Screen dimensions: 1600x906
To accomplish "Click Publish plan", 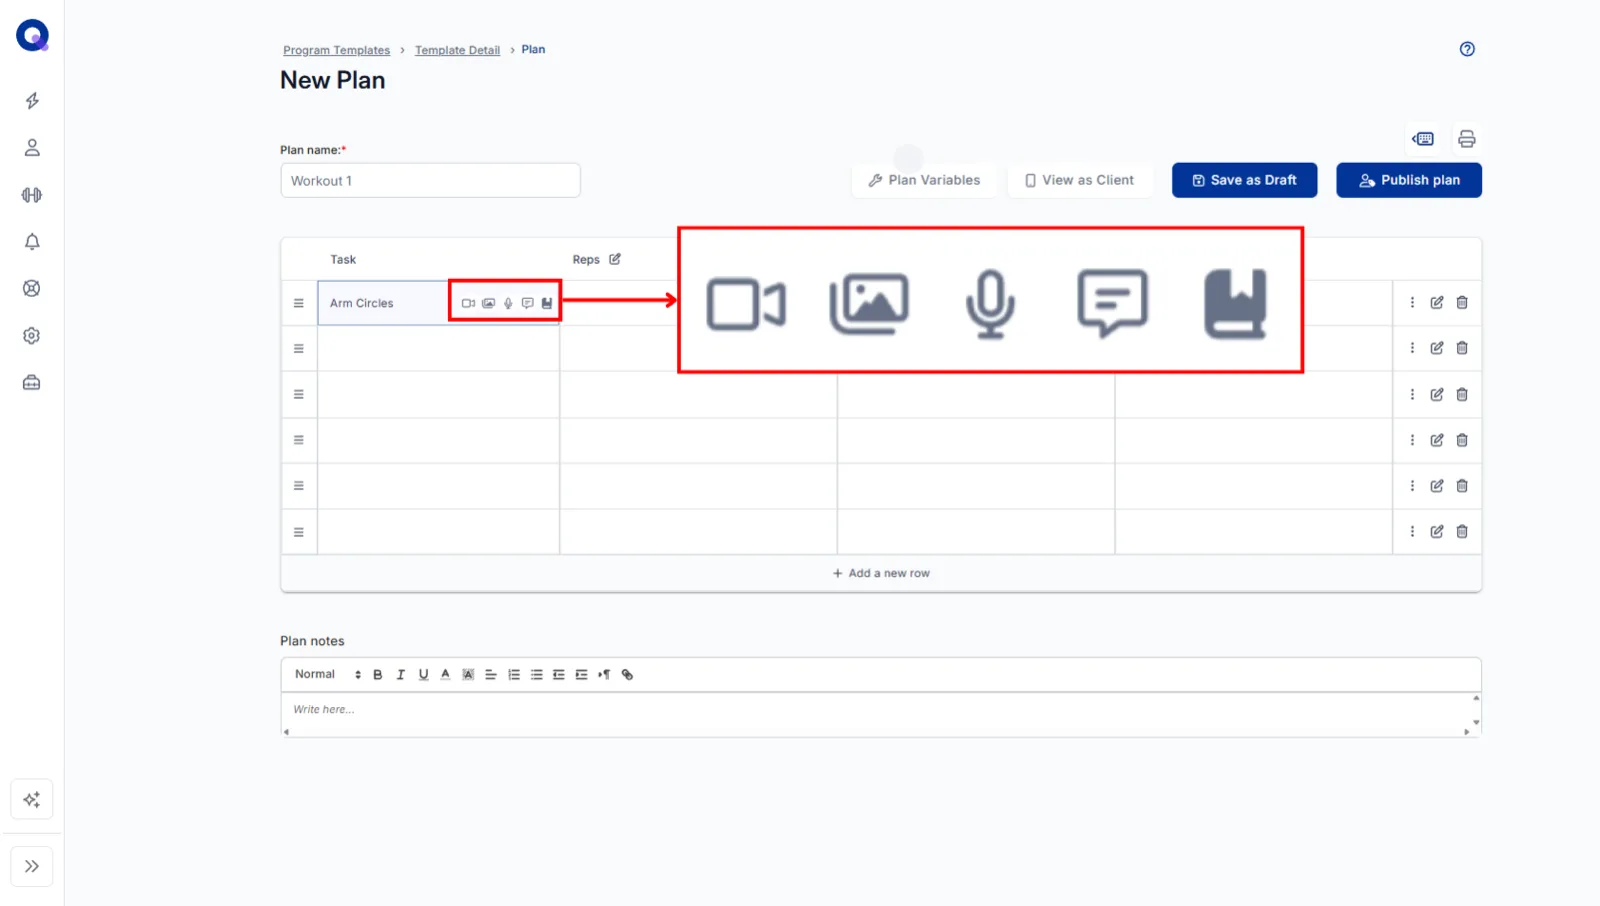I will point(1409,180).
